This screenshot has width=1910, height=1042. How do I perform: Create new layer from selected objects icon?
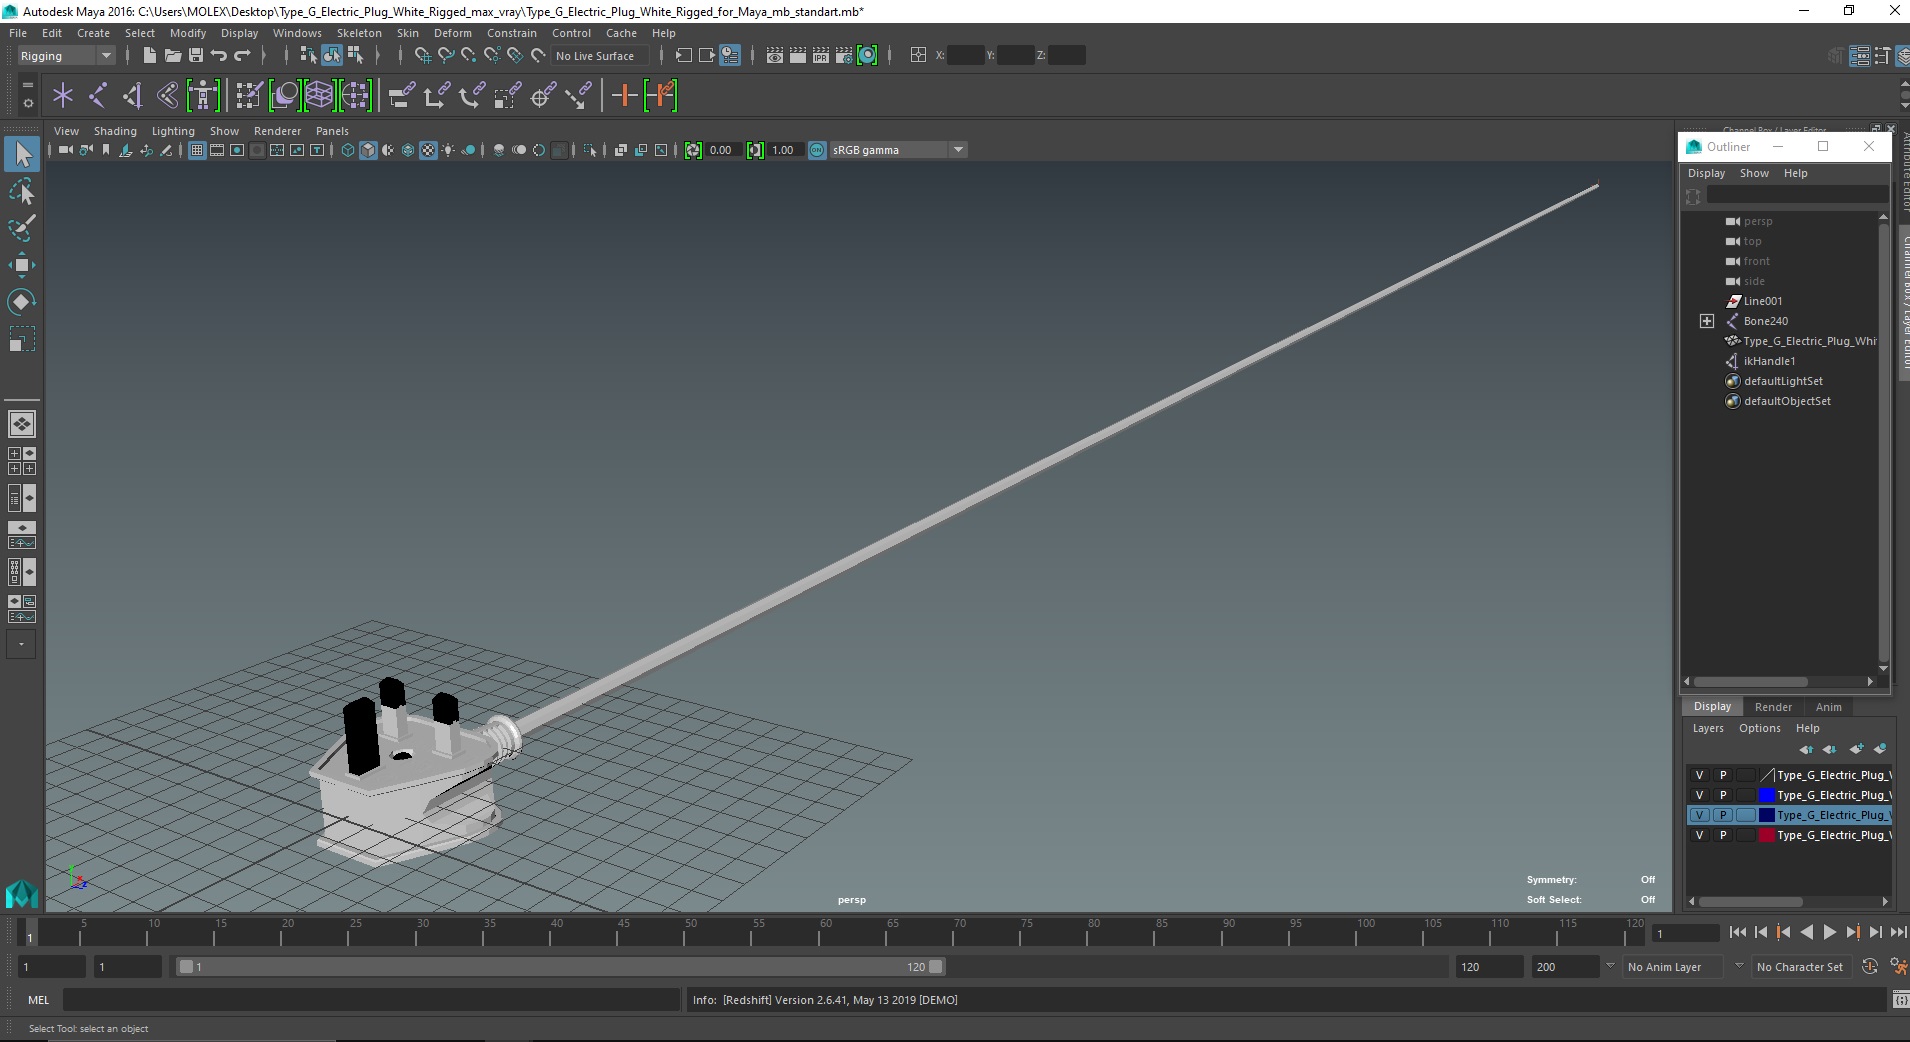click(x=1881, y=749)
